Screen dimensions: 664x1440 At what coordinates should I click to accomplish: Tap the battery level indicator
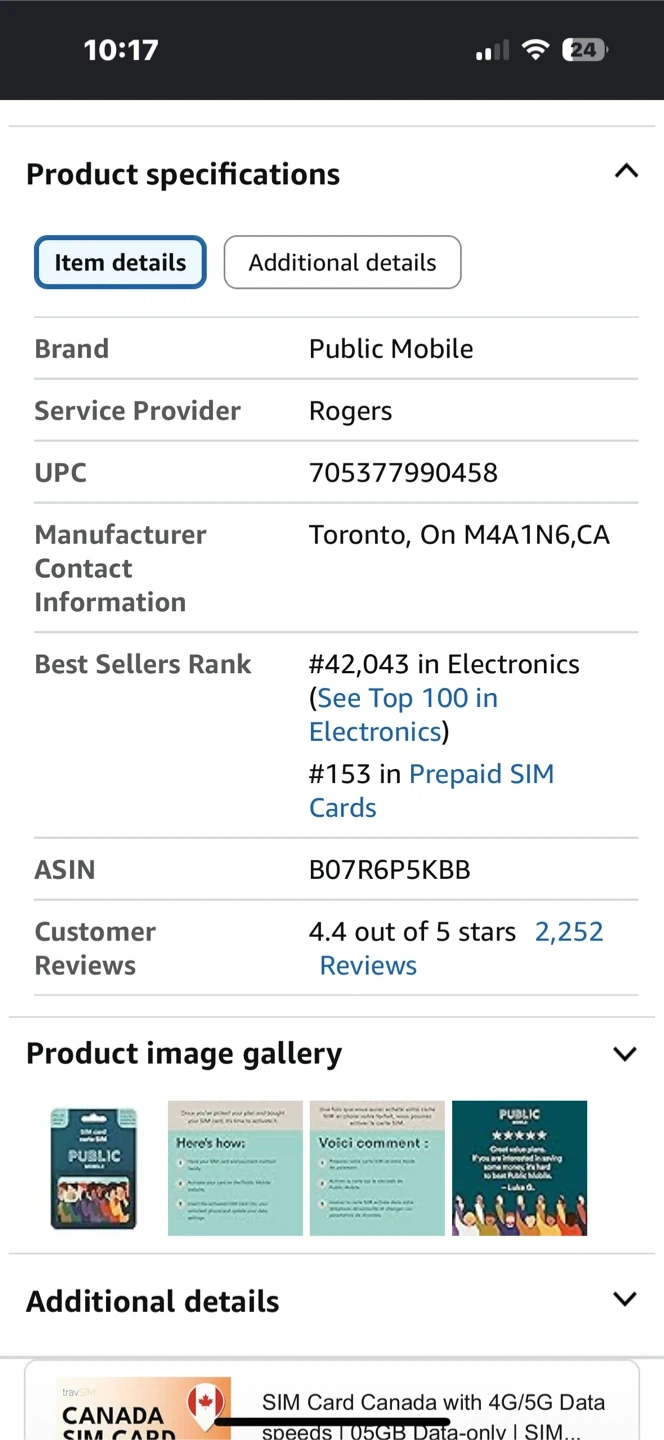tap(584, 50)
